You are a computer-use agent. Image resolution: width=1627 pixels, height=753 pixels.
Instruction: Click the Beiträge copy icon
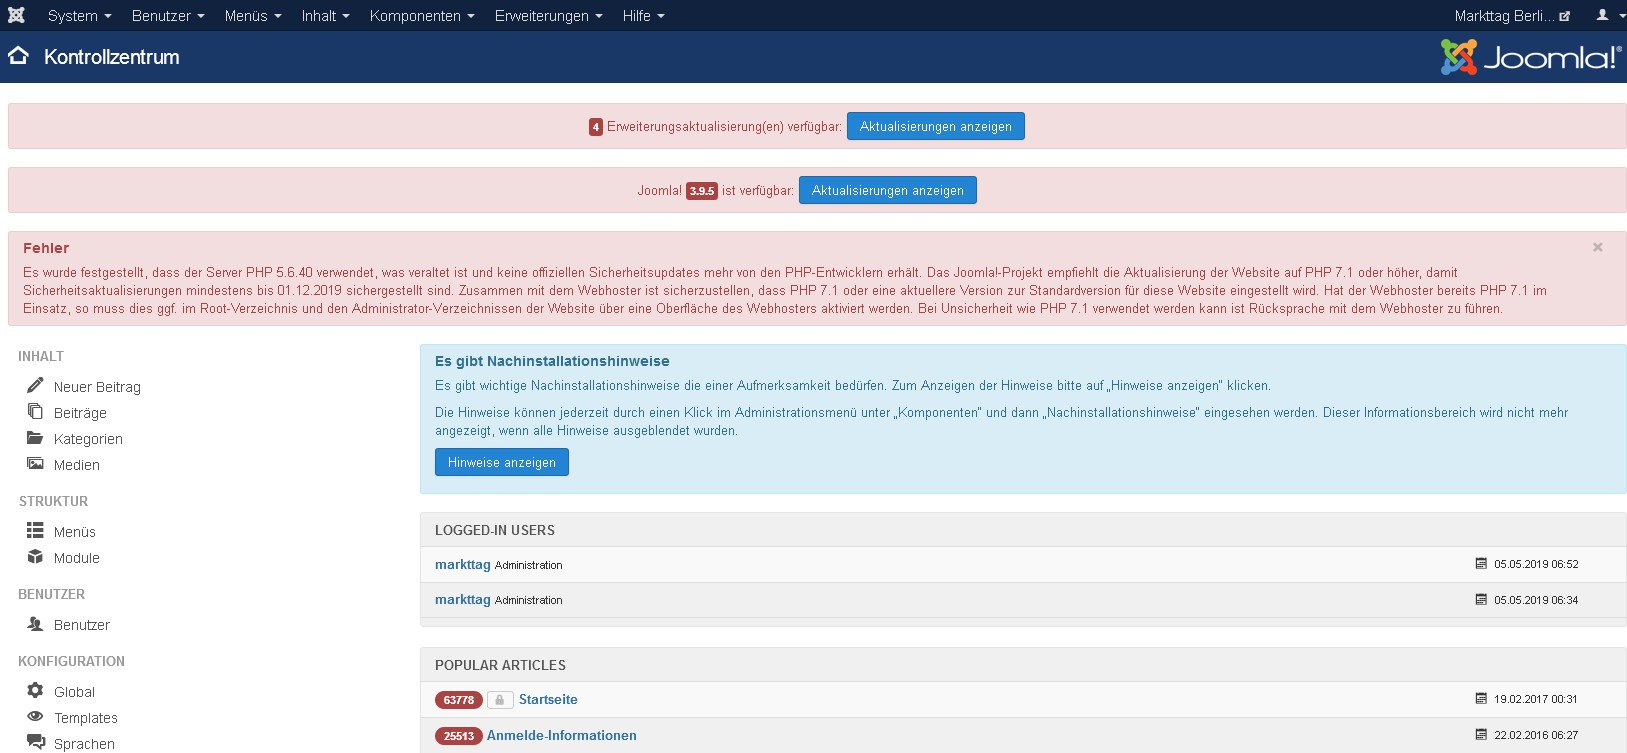[x=35, y=411]
